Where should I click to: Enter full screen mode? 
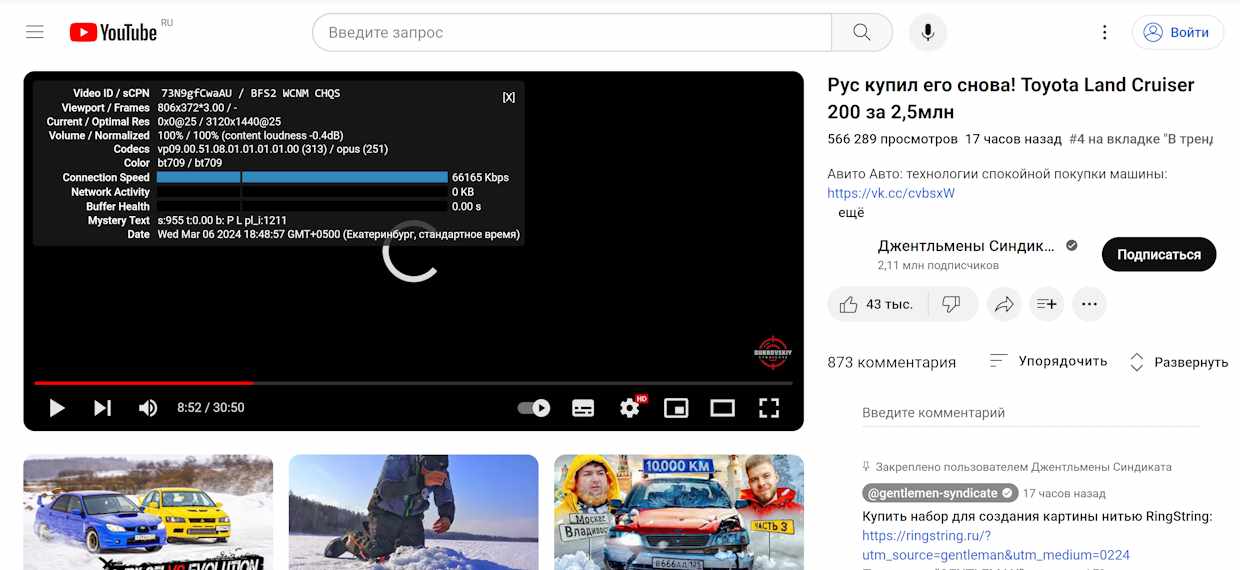point(768,407)
